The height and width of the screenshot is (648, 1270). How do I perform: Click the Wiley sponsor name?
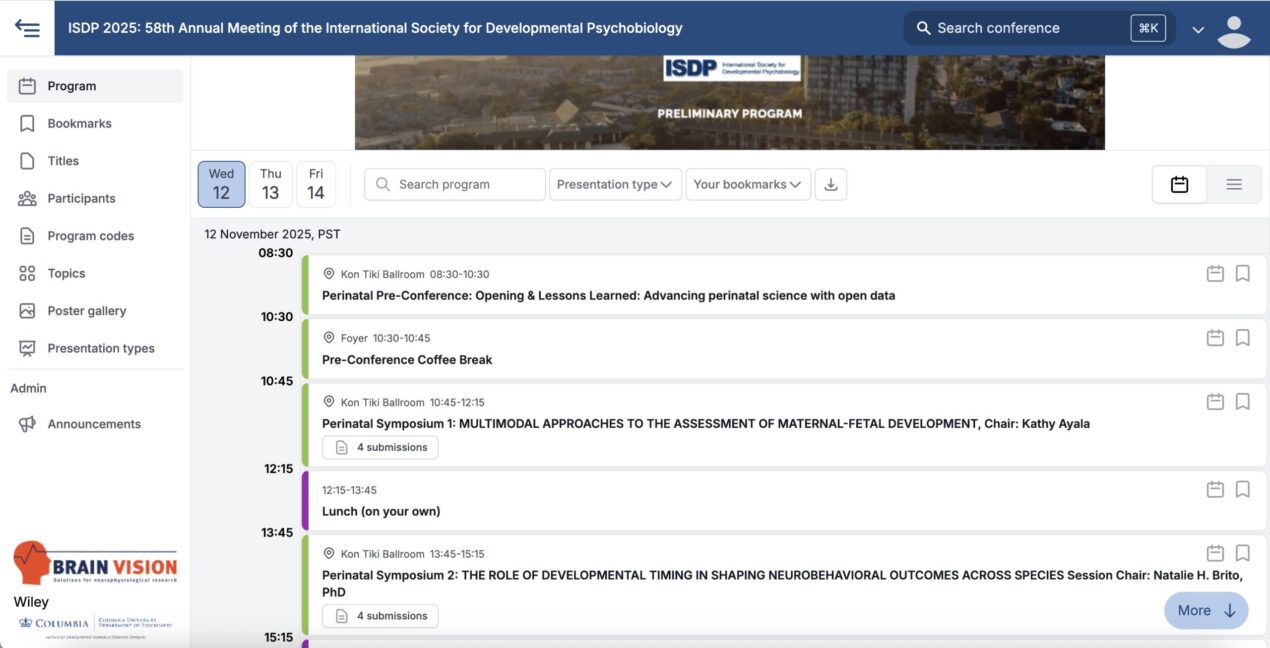point(31,602)
